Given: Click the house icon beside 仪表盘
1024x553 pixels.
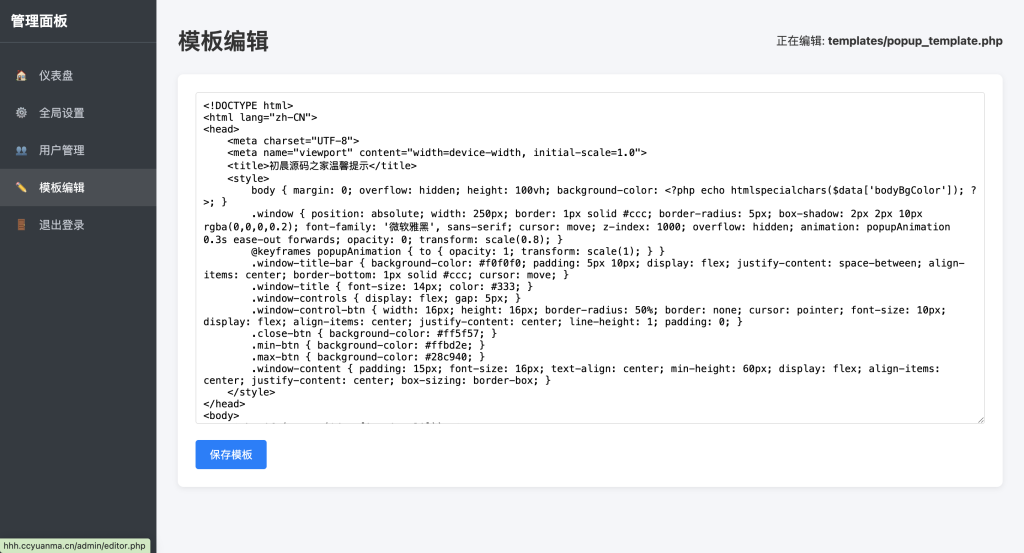Looking at the screenshot, I should pos(21,76).
